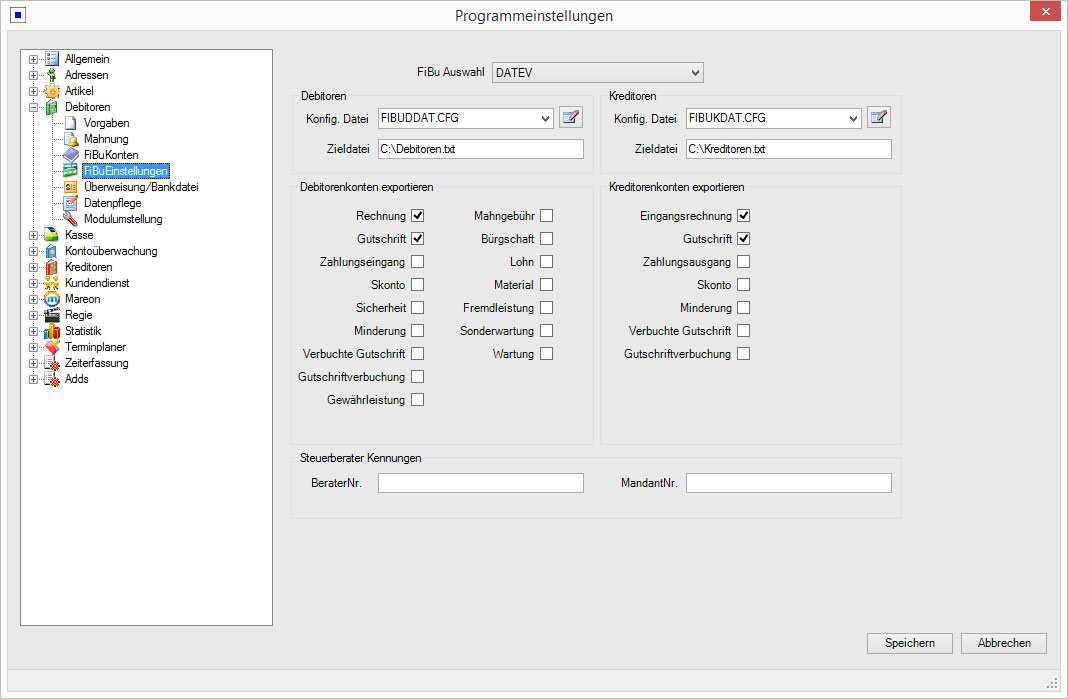Click into the BeraterNr. input field

click(480, 483)
